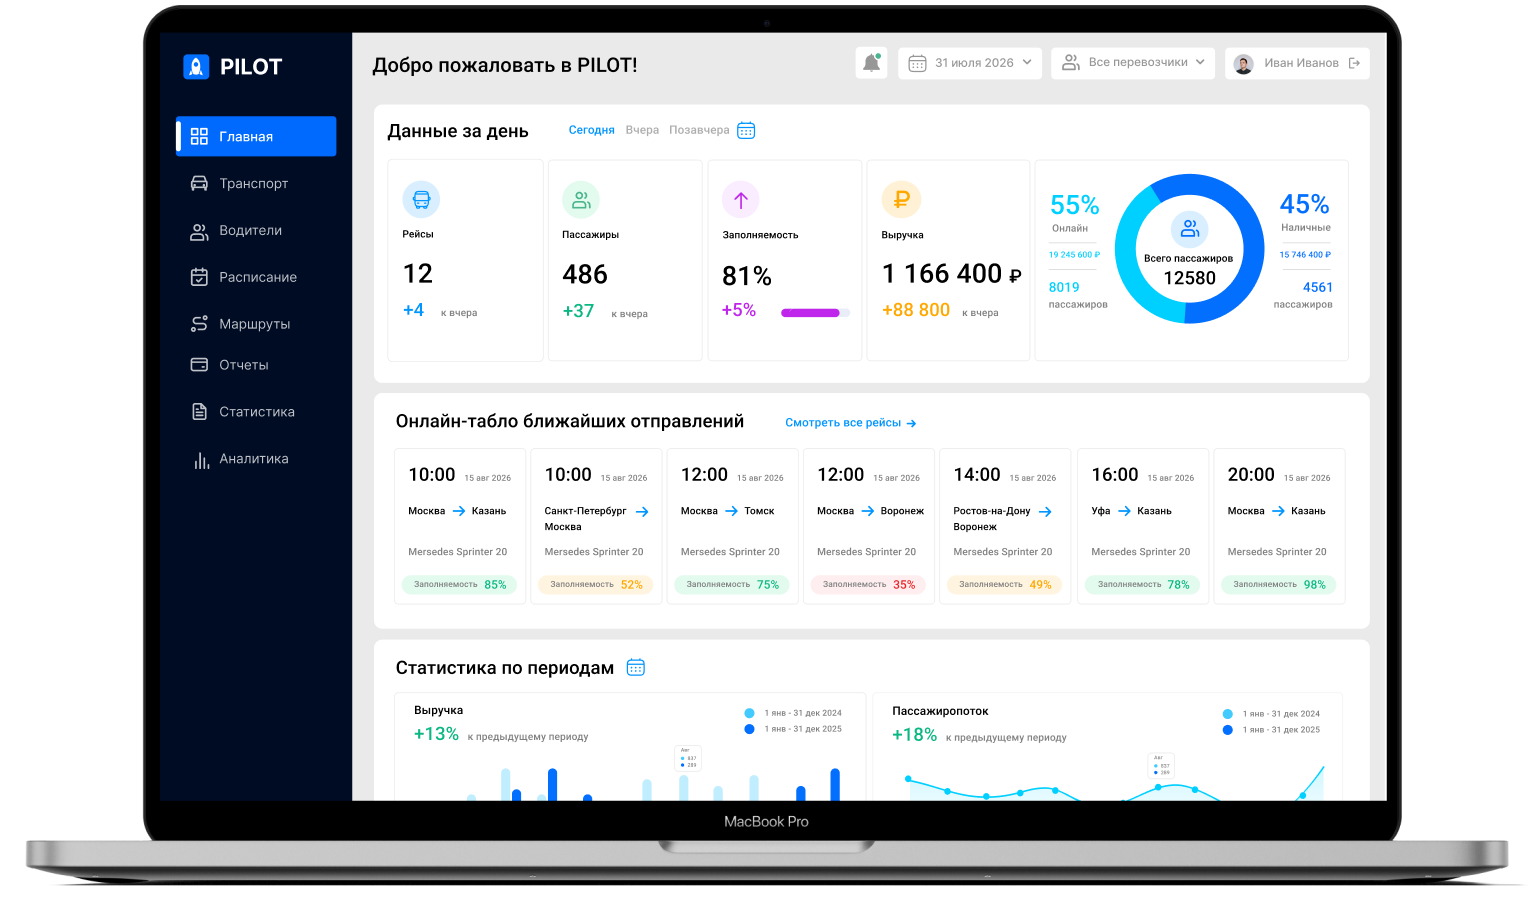1530x898 pixels.
Task: Open calendar icon next to Позавчера
Action: click(x=746, y=130)
